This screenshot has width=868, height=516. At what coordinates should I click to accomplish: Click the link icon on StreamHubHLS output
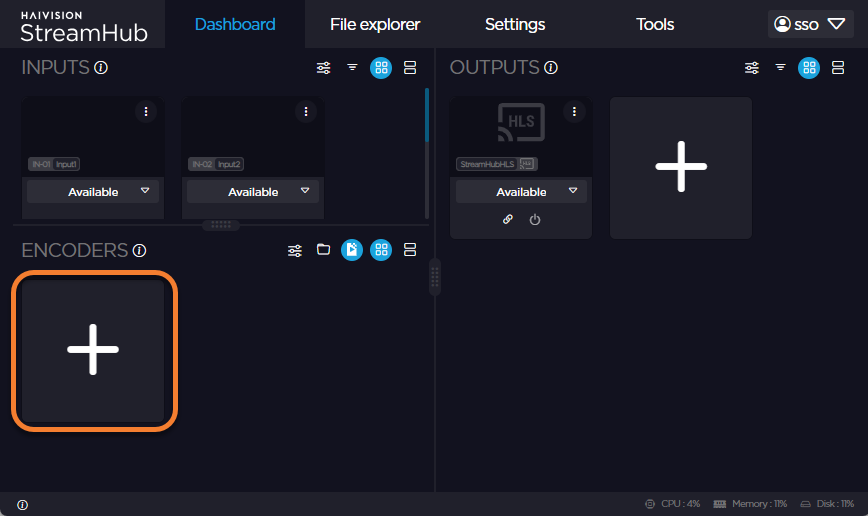coord(507,220)
